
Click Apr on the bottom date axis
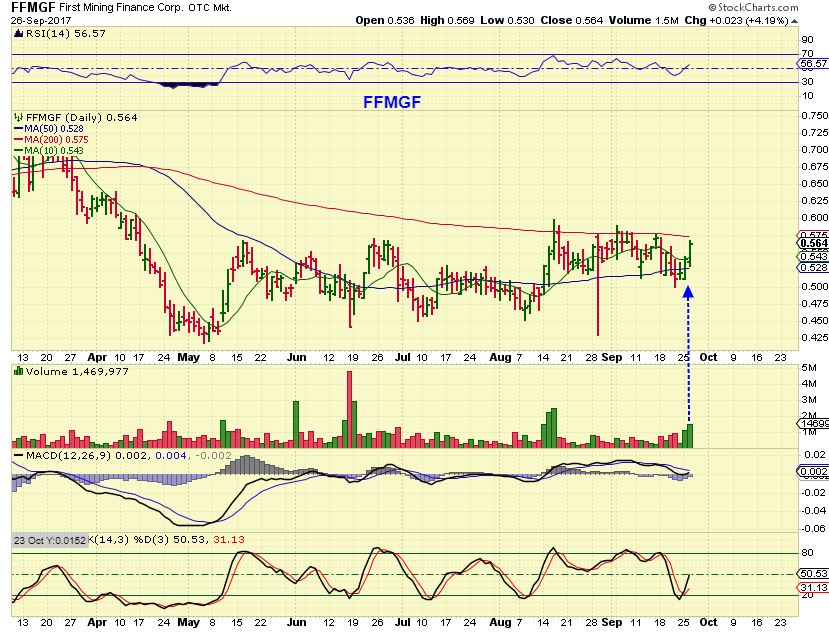(x=97, y=622)
